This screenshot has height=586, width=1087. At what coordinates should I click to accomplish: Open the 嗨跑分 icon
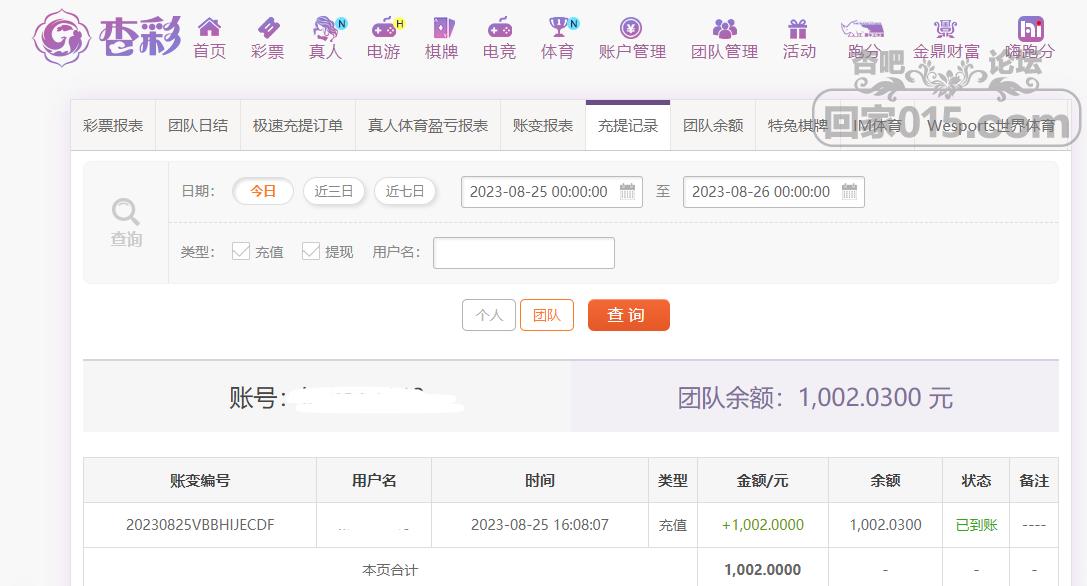coord(1030,28)
